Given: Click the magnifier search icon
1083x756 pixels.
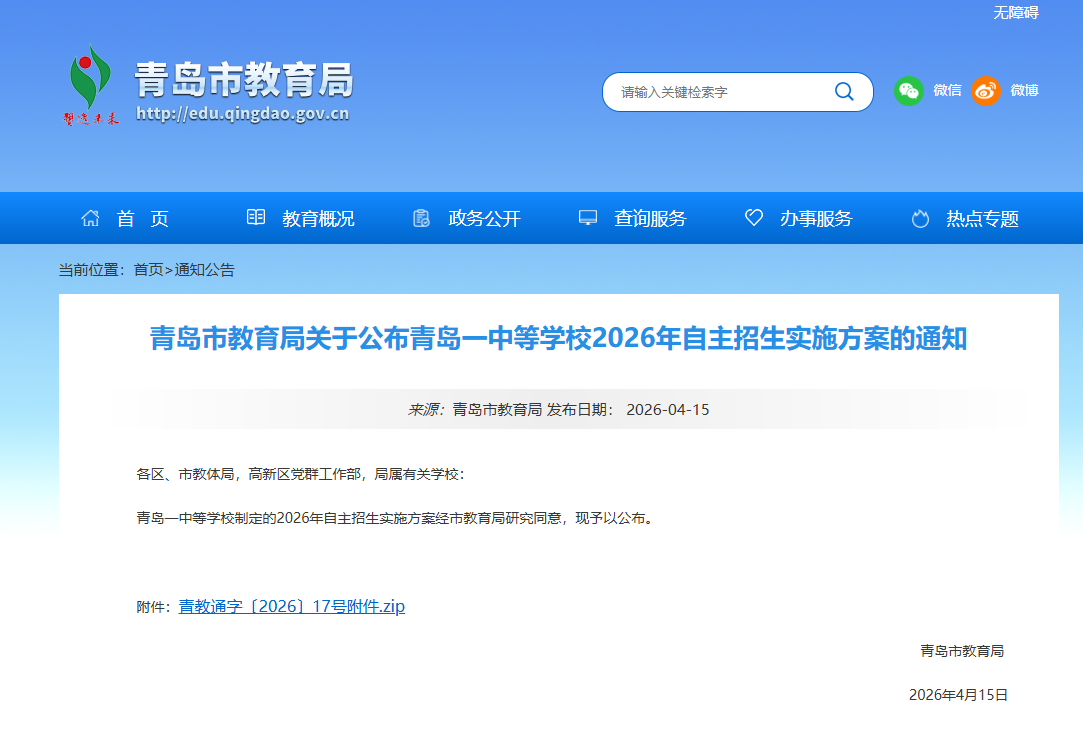Looking at the screenshot, I should pos(844,92).
